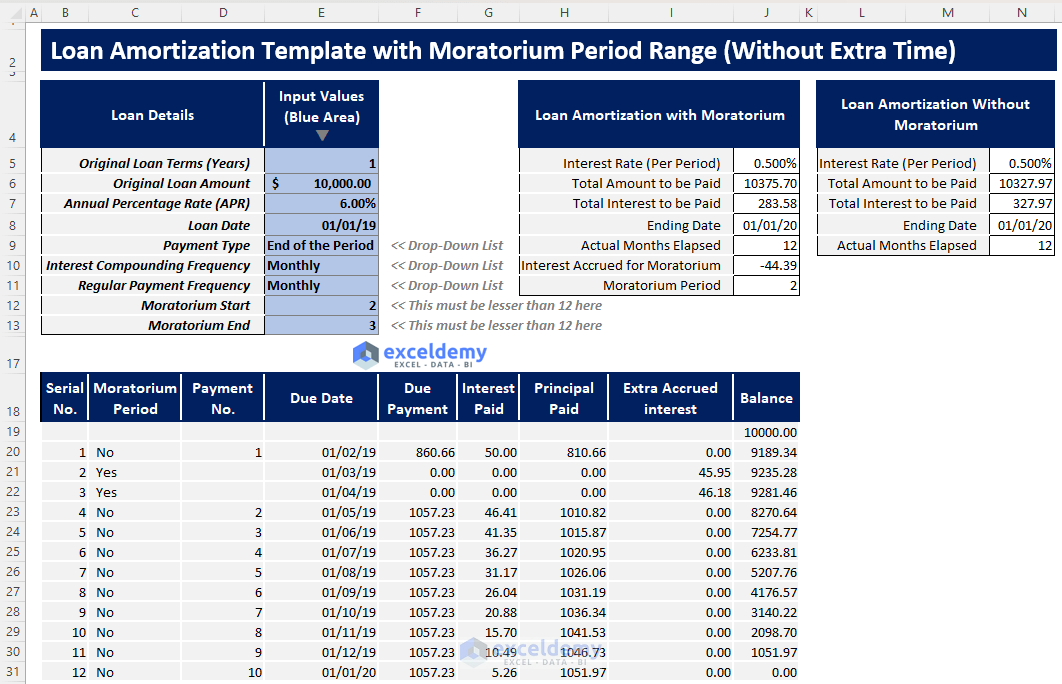The image size is (1062, 684).
Task: Select Due Payment cell 860.66
Action: pos(418,452)
